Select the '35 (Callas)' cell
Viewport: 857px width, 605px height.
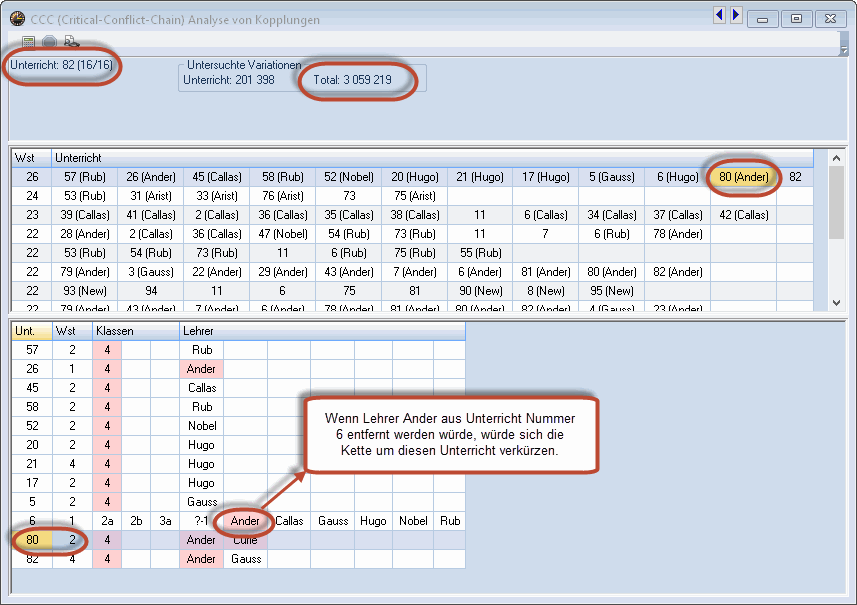click(349, 215)
